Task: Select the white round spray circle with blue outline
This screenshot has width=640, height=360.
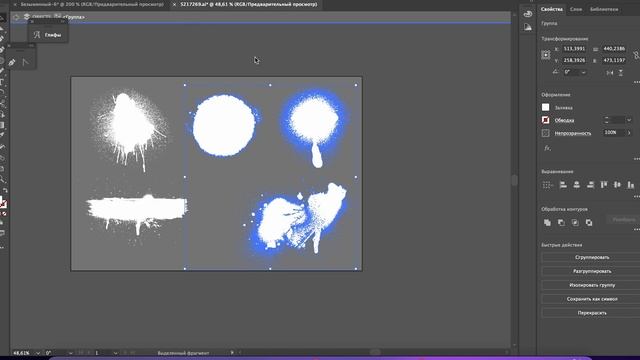Action: click(x=224, y=125)
